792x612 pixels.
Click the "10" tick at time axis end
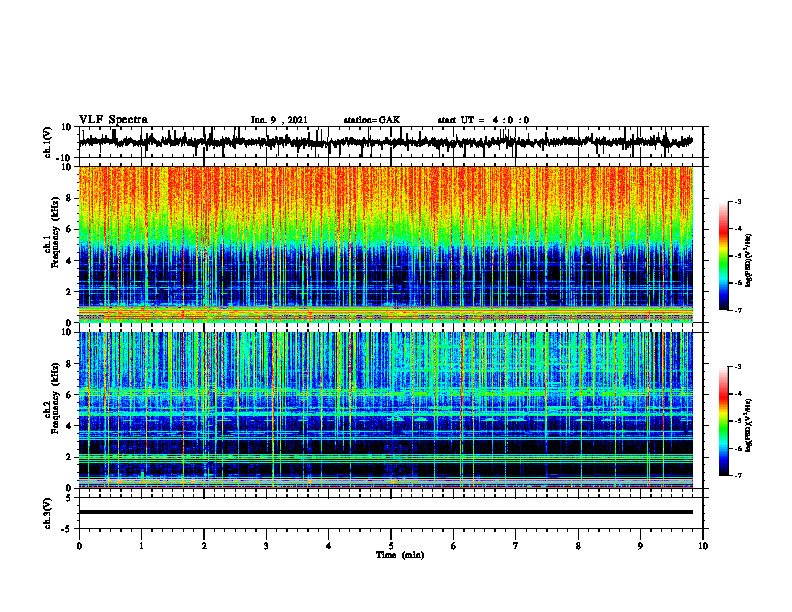click(703, 546)
